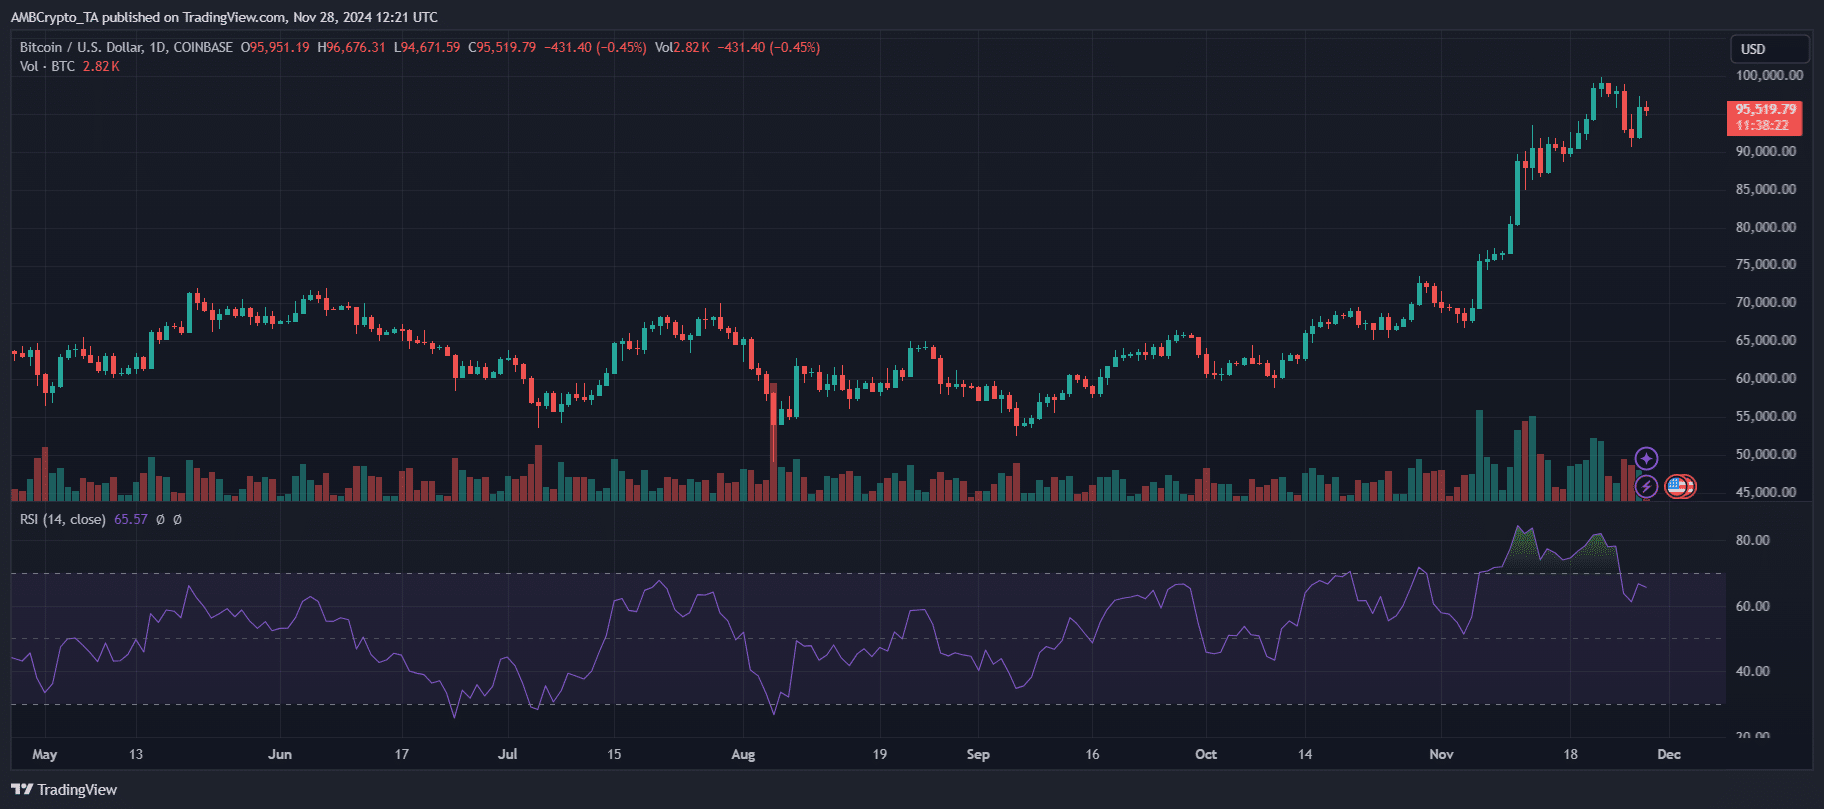Click the 19 date label after Aug
Image resolution: width=1824 pixels, height=809 pixels.
[879, 754]
